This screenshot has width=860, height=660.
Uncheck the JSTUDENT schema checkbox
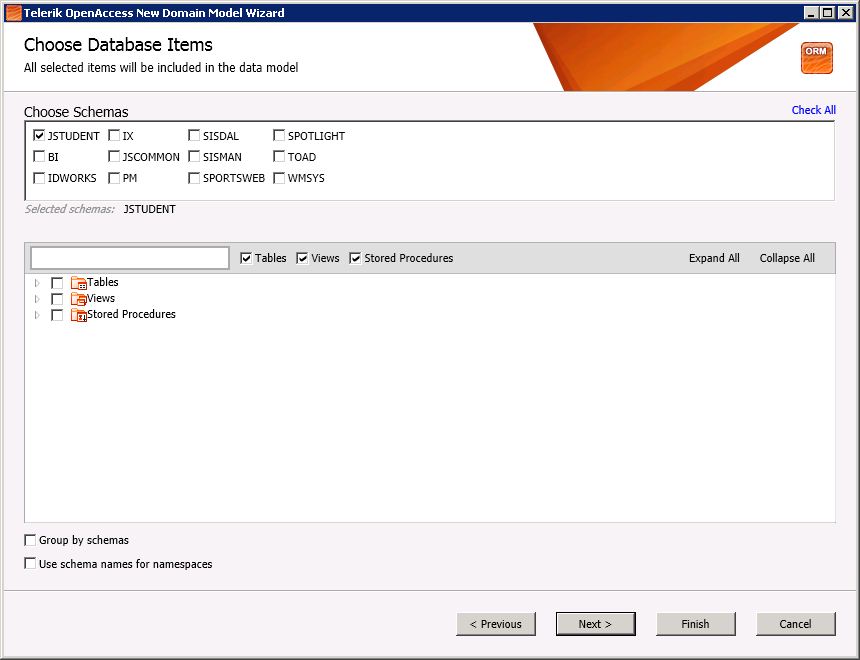(39, 135)
